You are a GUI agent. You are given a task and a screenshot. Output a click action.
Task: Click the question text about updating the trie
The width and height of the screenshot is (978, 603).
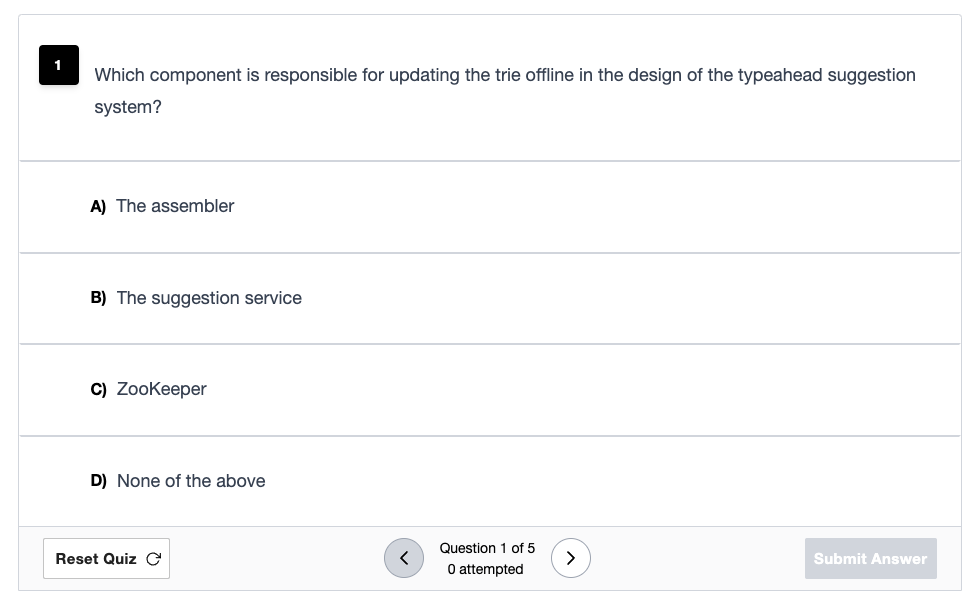pos(505,91)
